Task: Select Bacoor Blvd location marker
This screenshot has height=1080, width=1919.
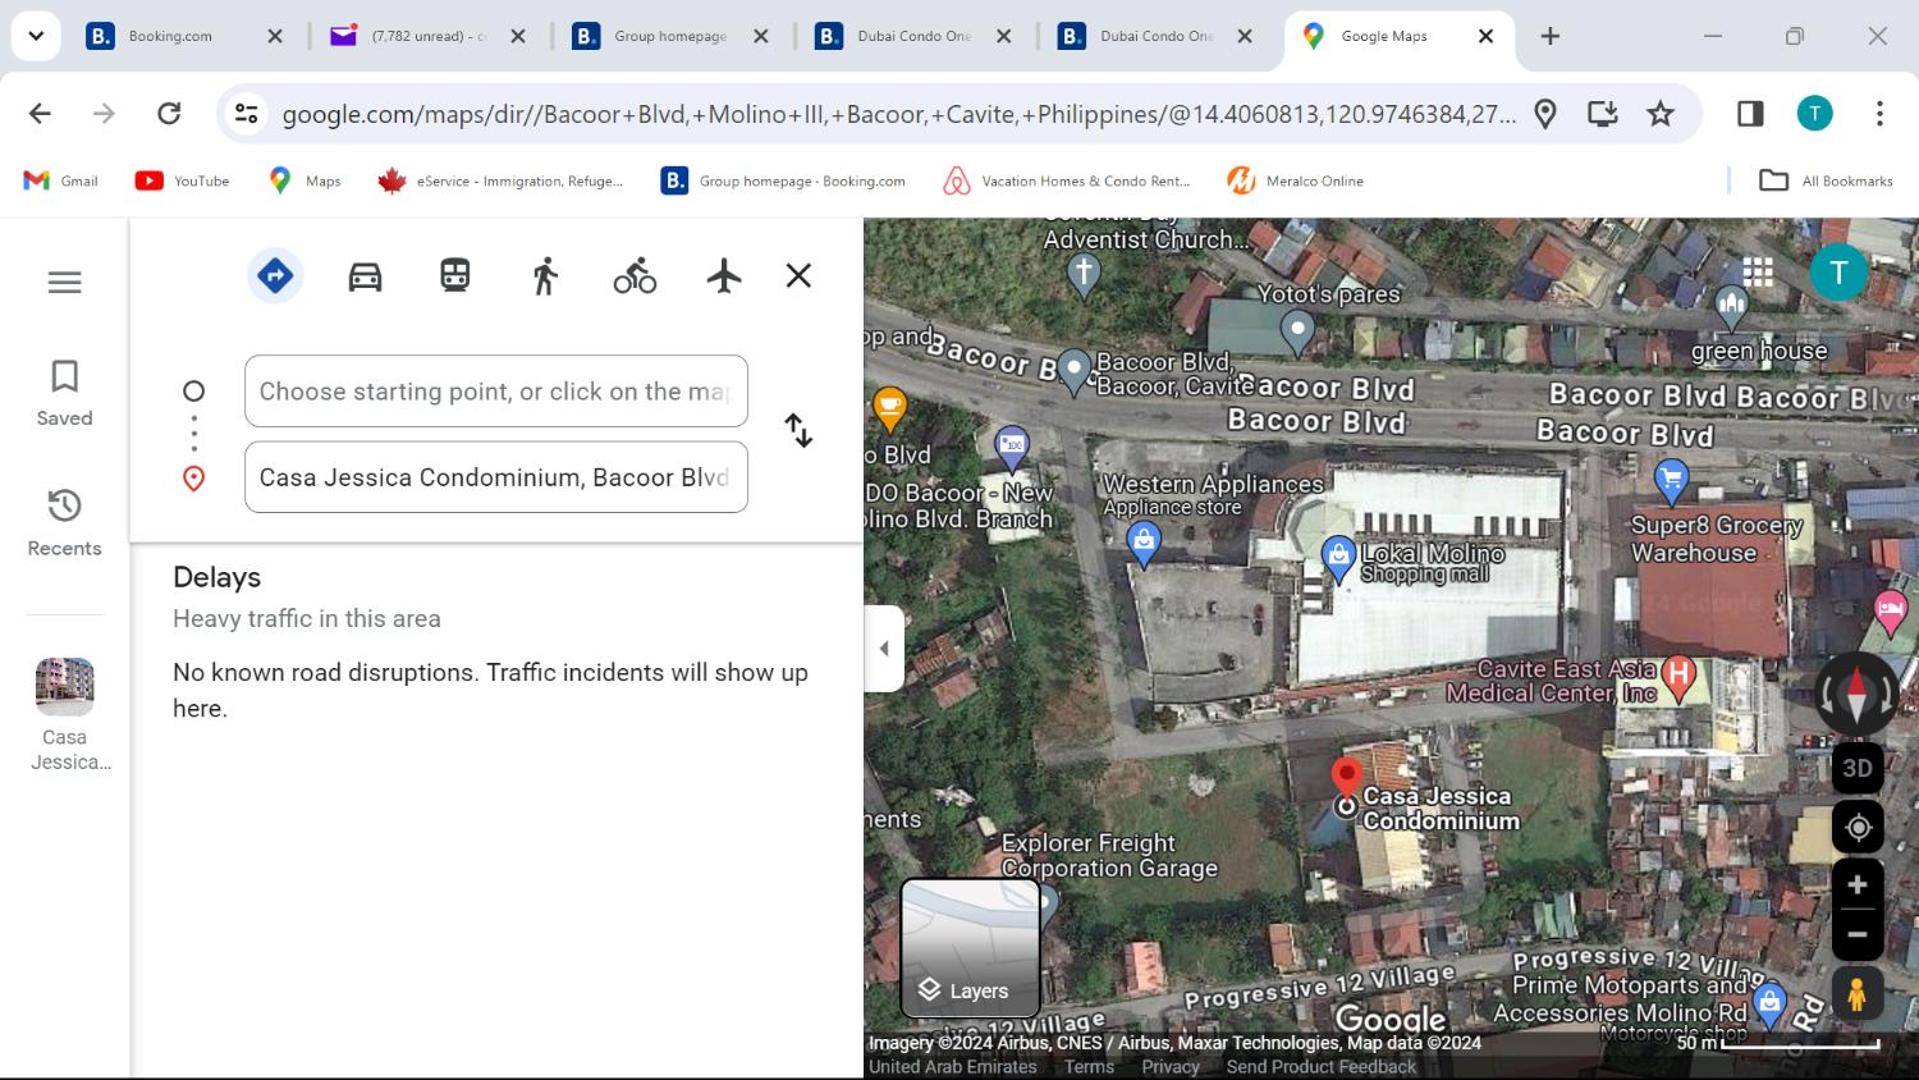Action: tap(1073, 370)
